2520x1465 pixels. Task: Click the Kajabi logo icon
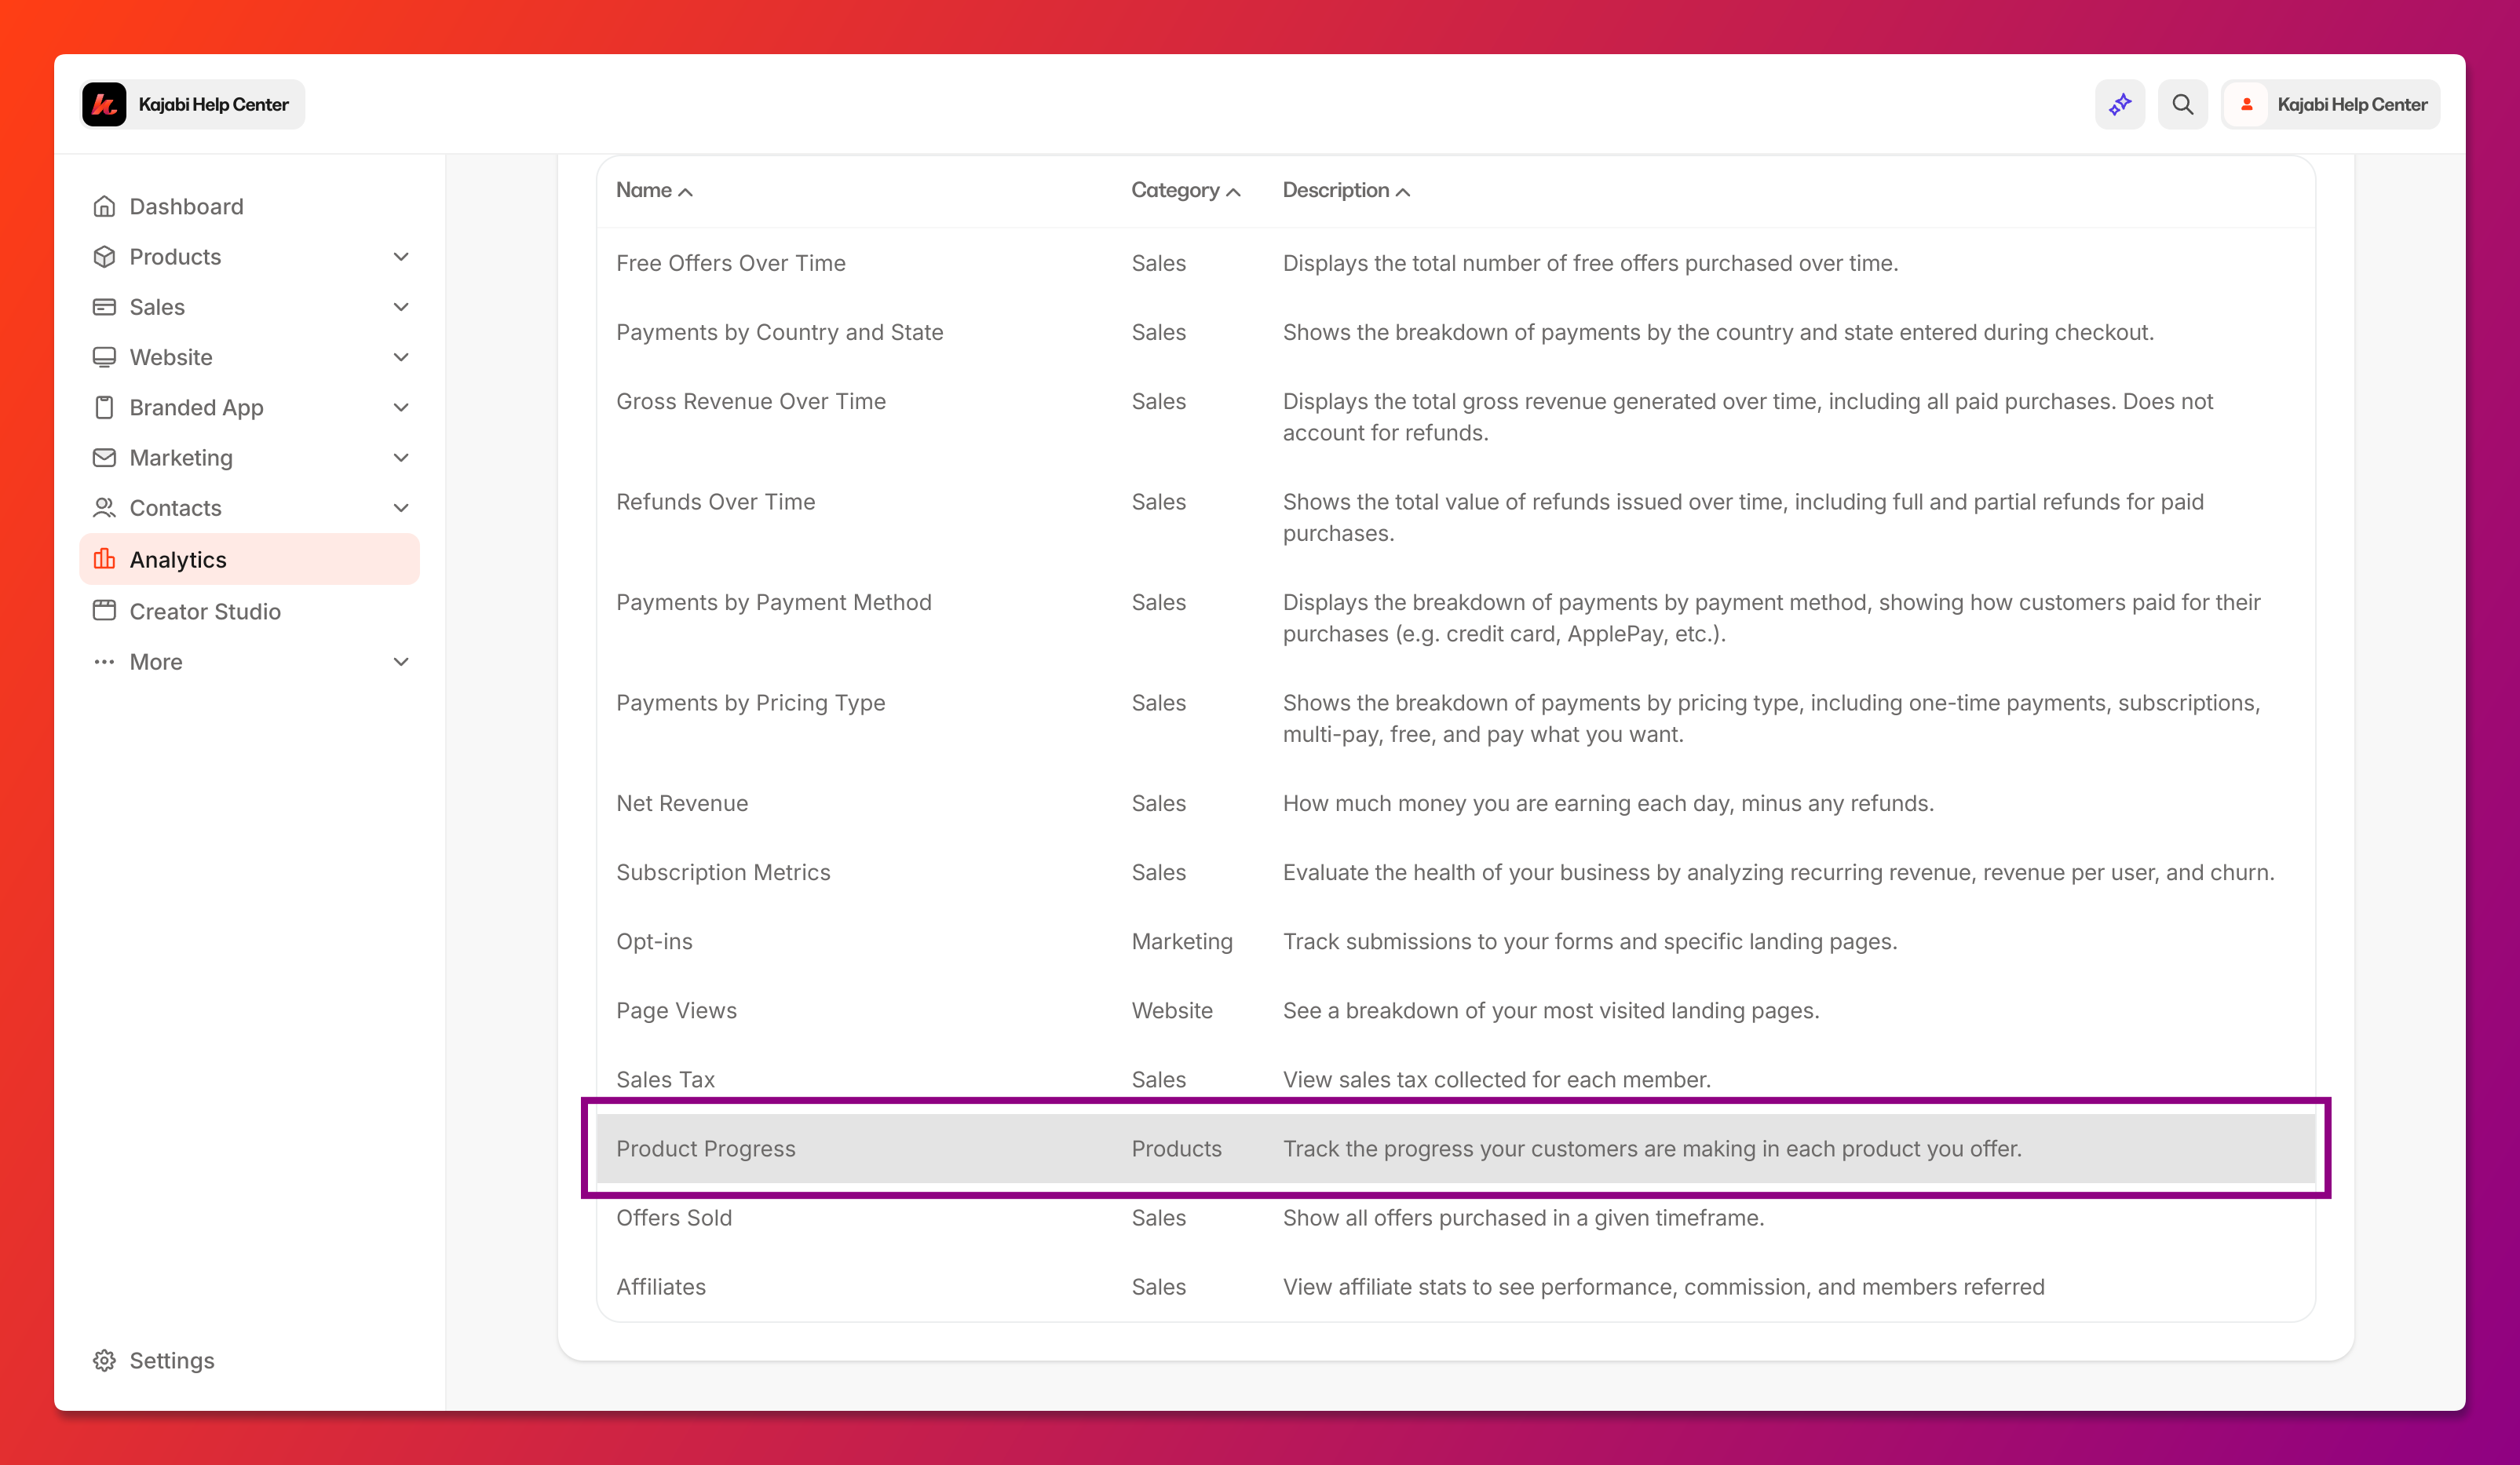[x=104, y=104]
